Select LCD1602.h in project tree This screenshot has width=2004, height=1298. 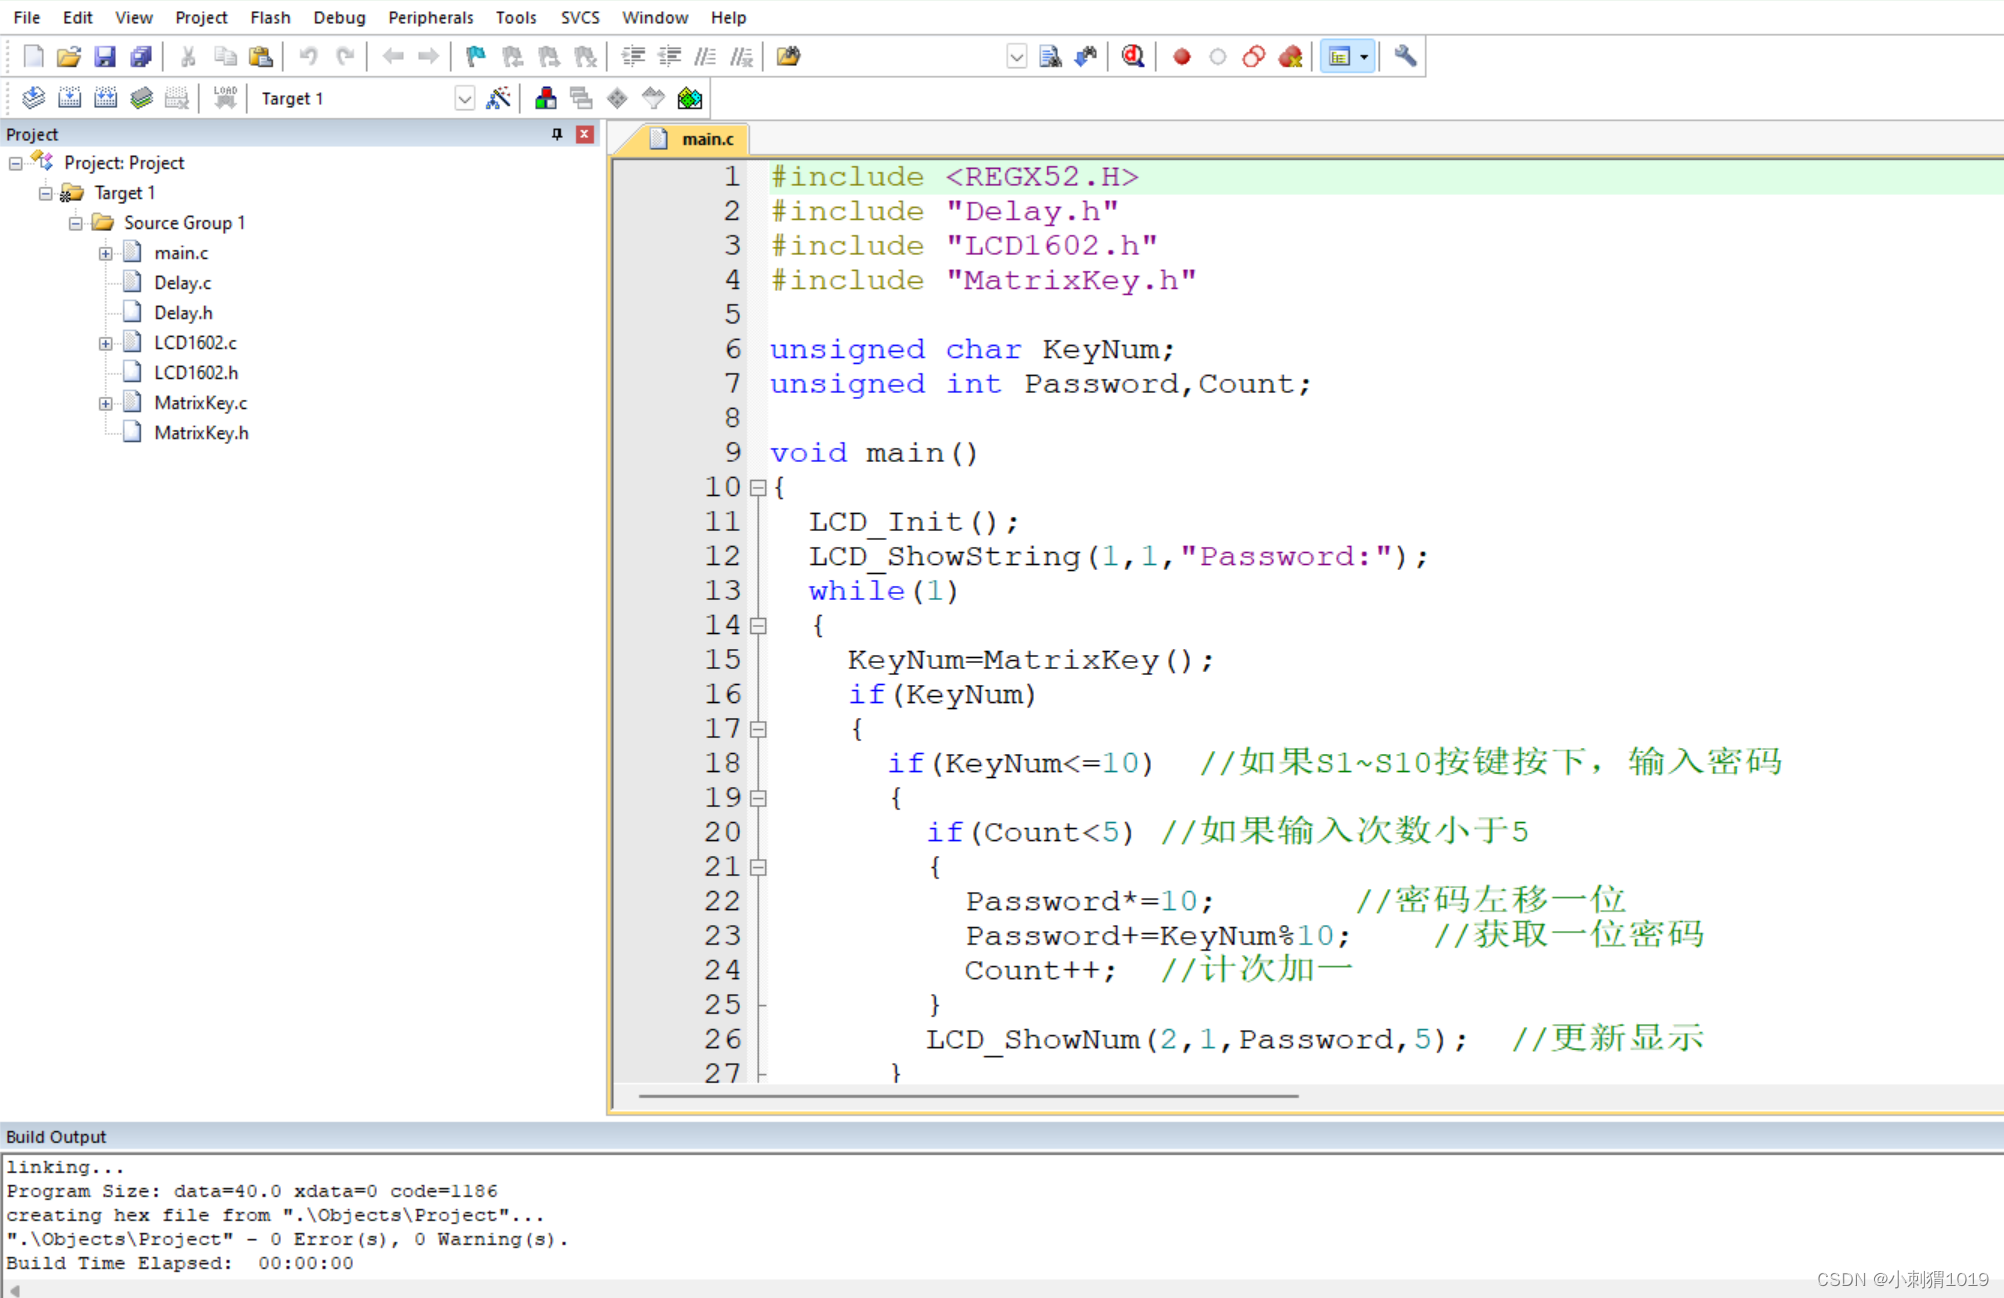click(x=195, y=373)
